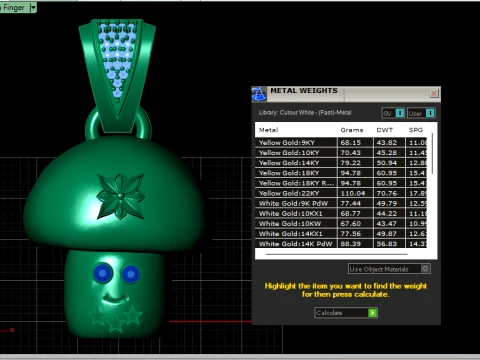Click grams value 77.56
The image size is (480, 360).
(350, 233)
